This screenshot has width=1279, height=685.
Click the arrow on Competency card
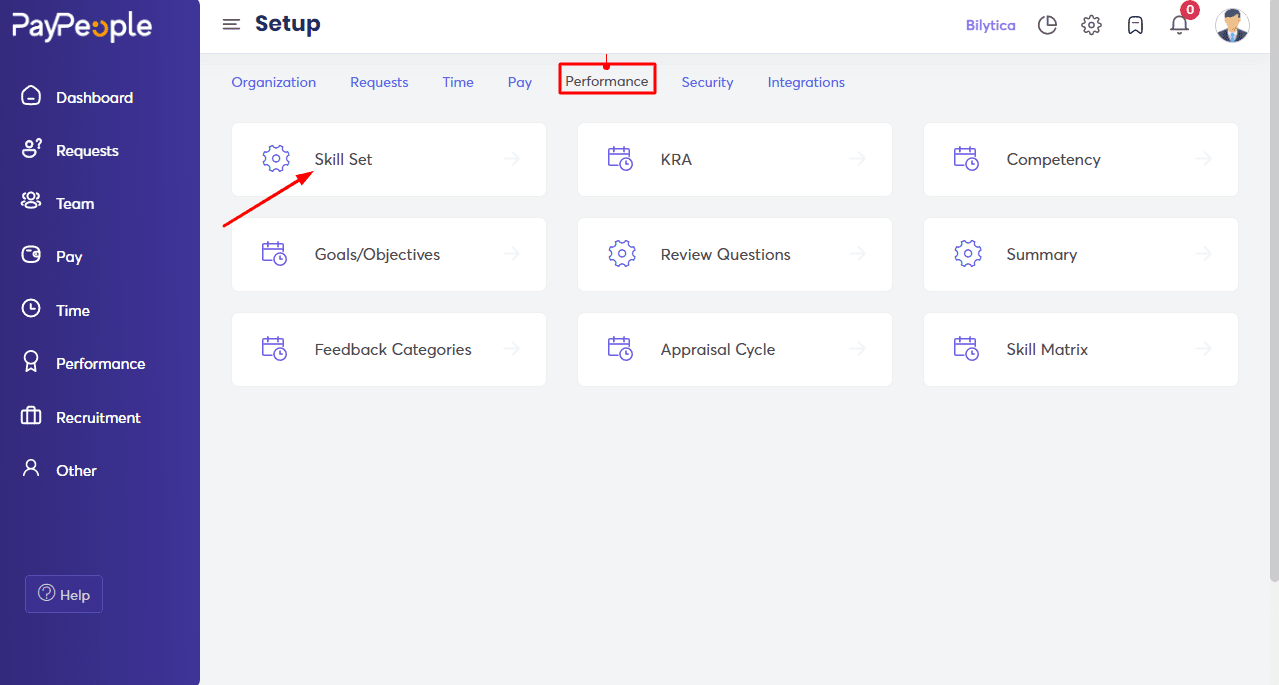click(x=1203, y=159)
